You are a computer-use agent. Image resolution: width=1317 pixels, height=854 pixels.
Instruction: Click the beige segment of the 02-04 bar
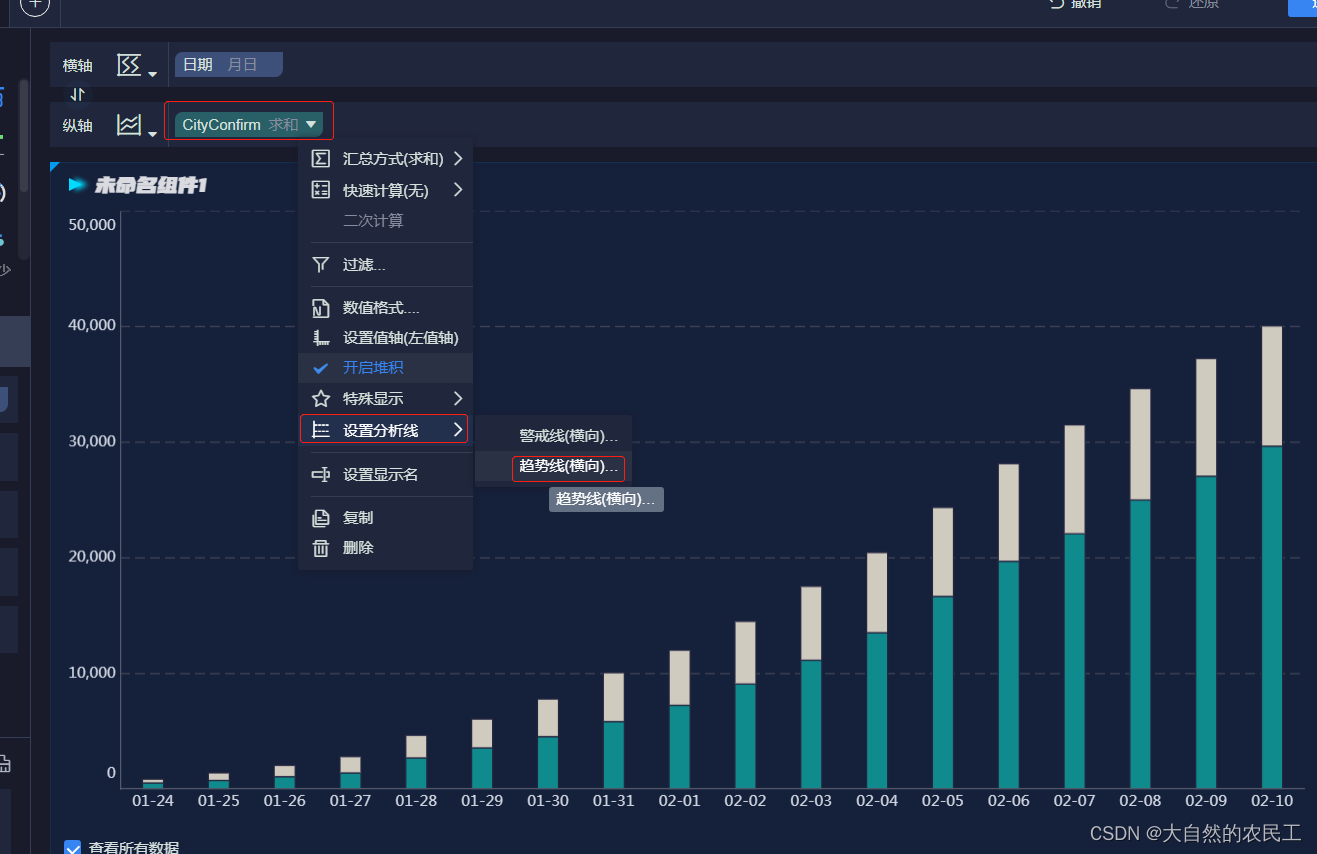point(877,593)
